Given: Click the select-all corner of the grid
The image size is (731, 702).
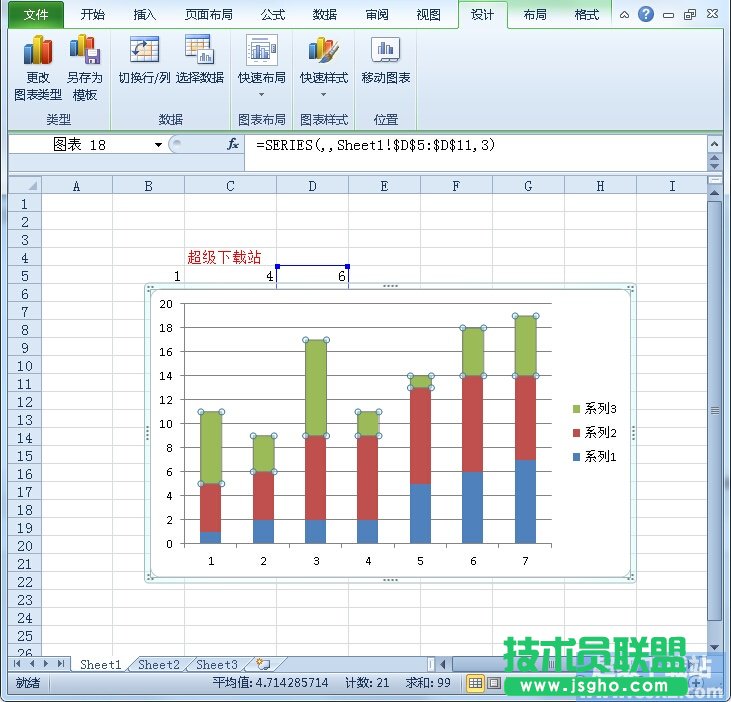Looking at the screenshot, I should [x=25, y=186].
